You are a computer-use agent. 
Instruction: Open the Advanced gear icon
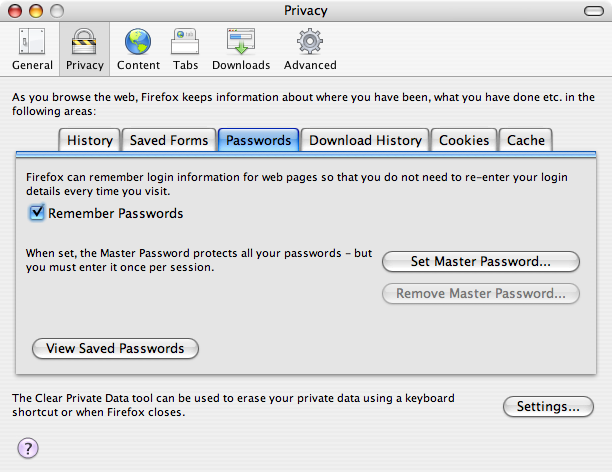310,48
